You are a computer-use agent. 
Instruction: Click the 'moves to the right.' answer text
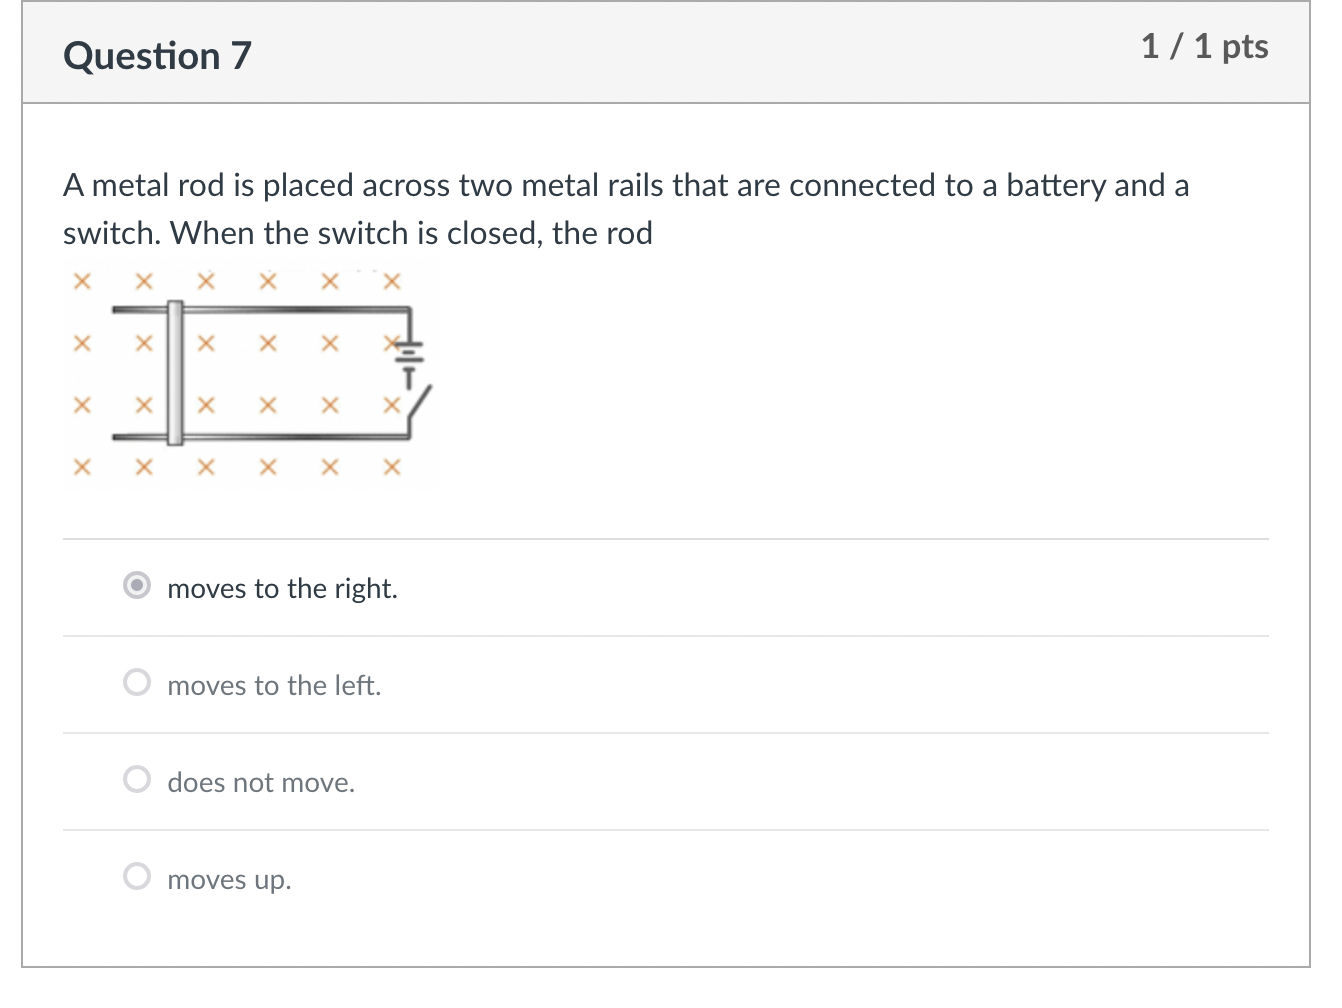282,589
